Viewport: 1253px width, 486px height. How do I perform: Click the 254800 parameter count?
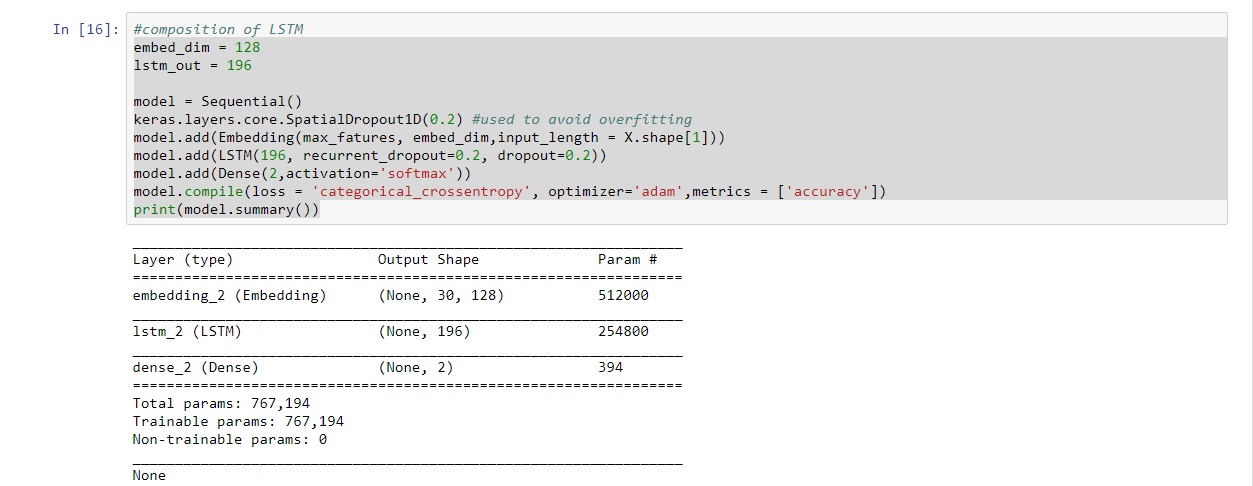pyautogui.click(x=623, y=331)
